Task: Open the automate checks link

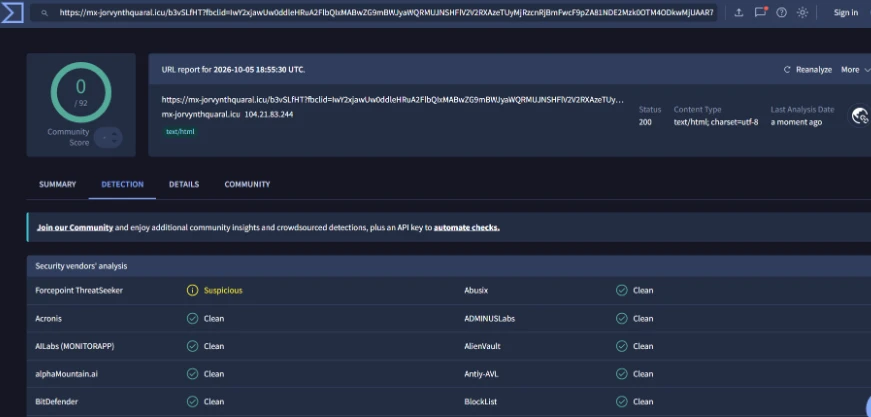Action: pyautogui.click(x=467, y=228)
